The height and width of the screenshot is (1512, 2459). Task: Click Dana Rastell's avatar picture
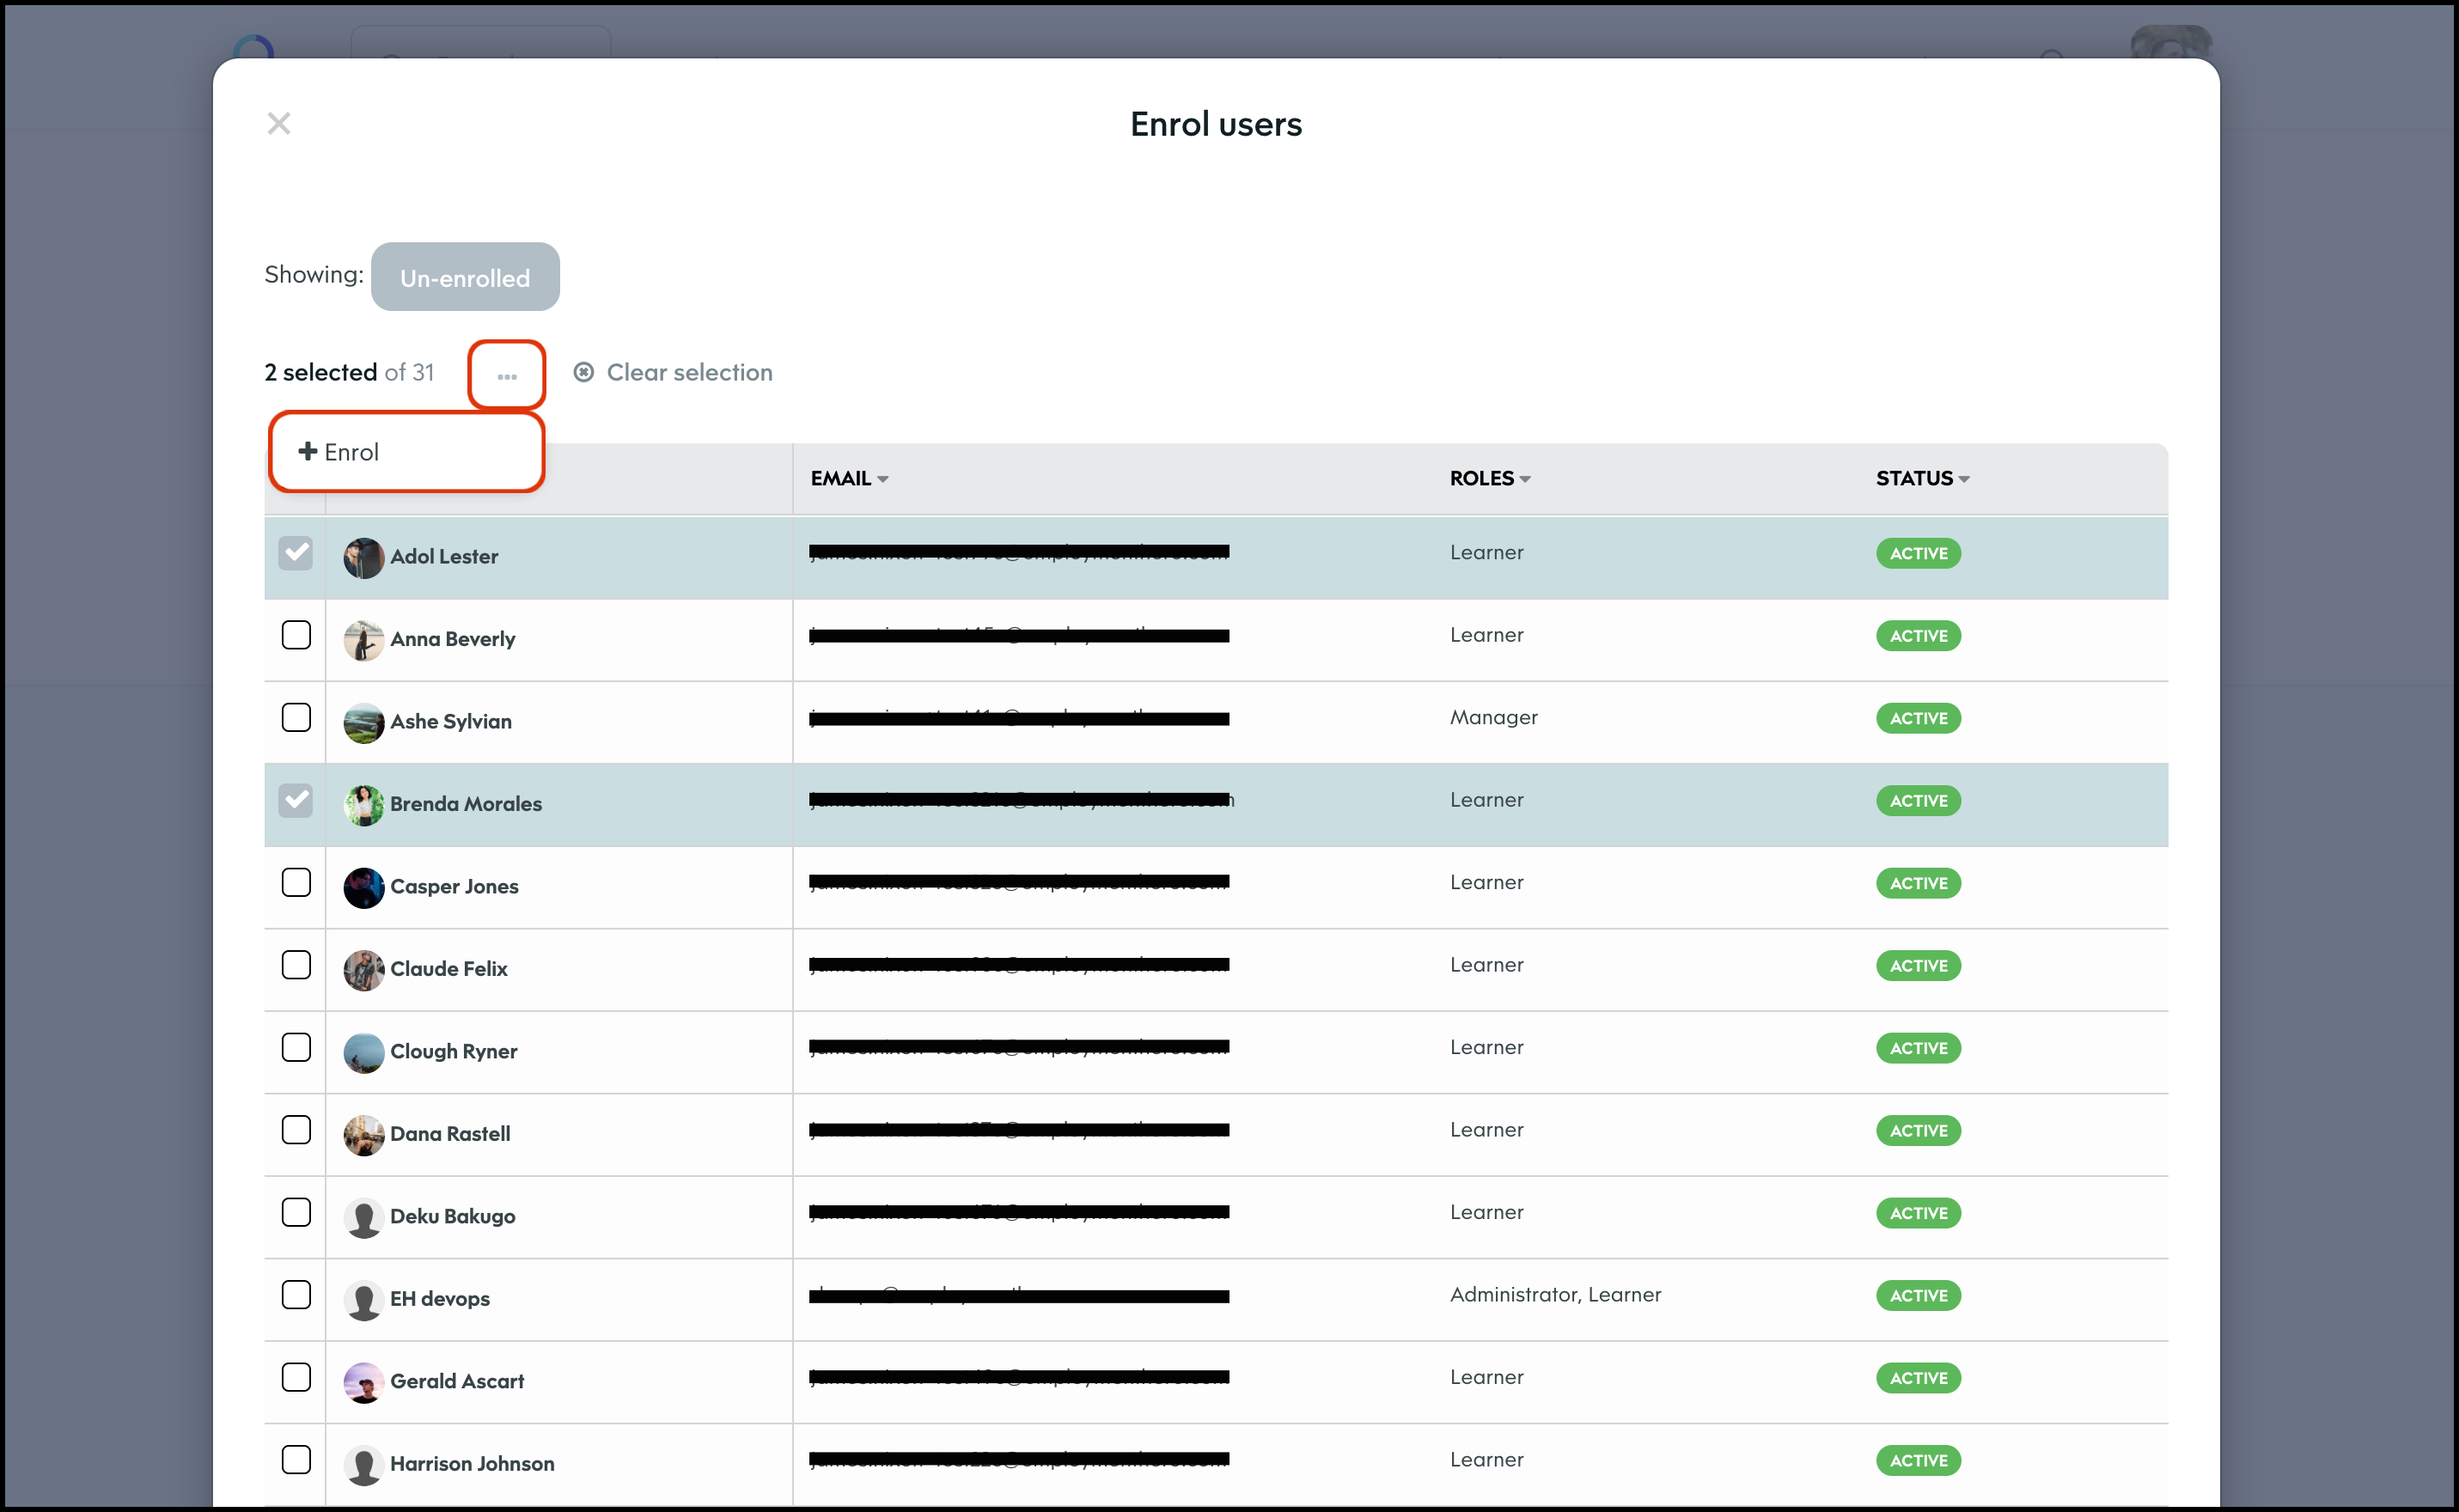364,1134
